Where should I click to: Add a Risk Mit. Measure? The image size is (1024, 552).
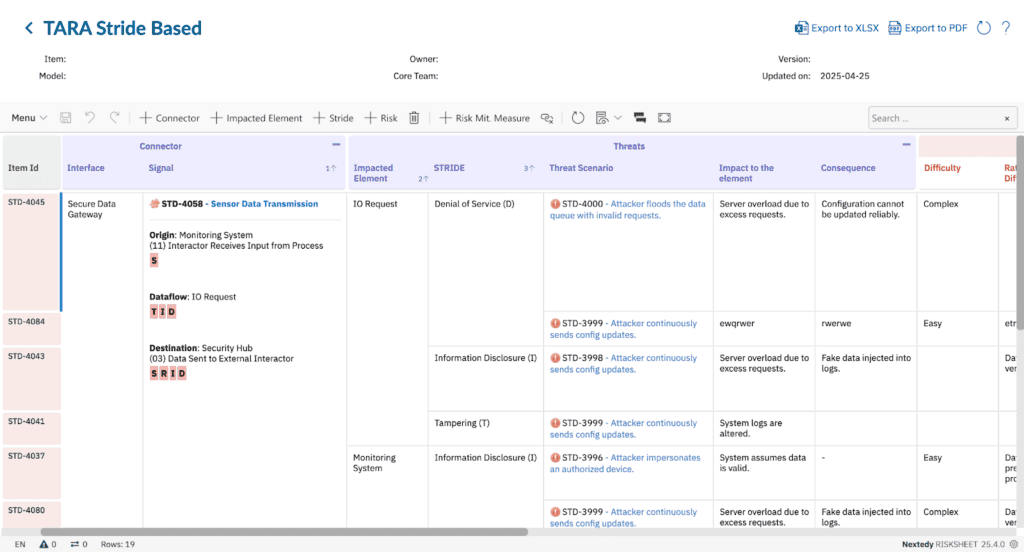(x=485, y=118)
